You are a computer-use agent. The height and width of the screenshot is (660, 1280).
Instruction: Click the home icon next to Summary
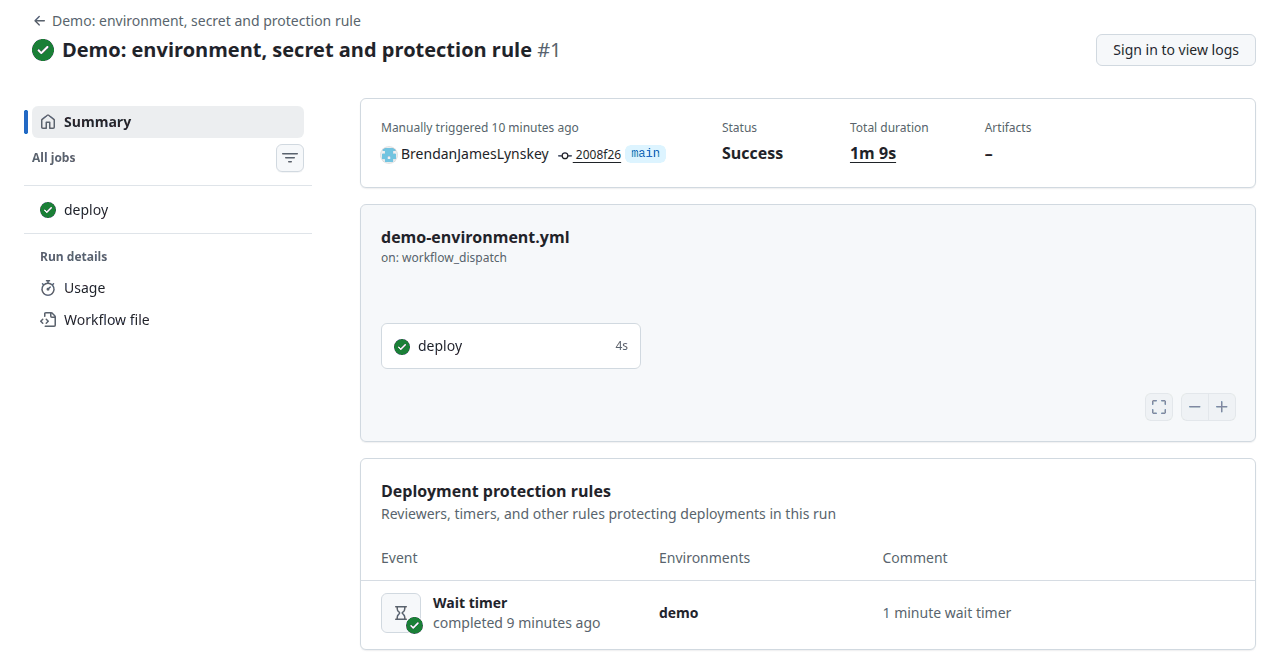[48, 122]
